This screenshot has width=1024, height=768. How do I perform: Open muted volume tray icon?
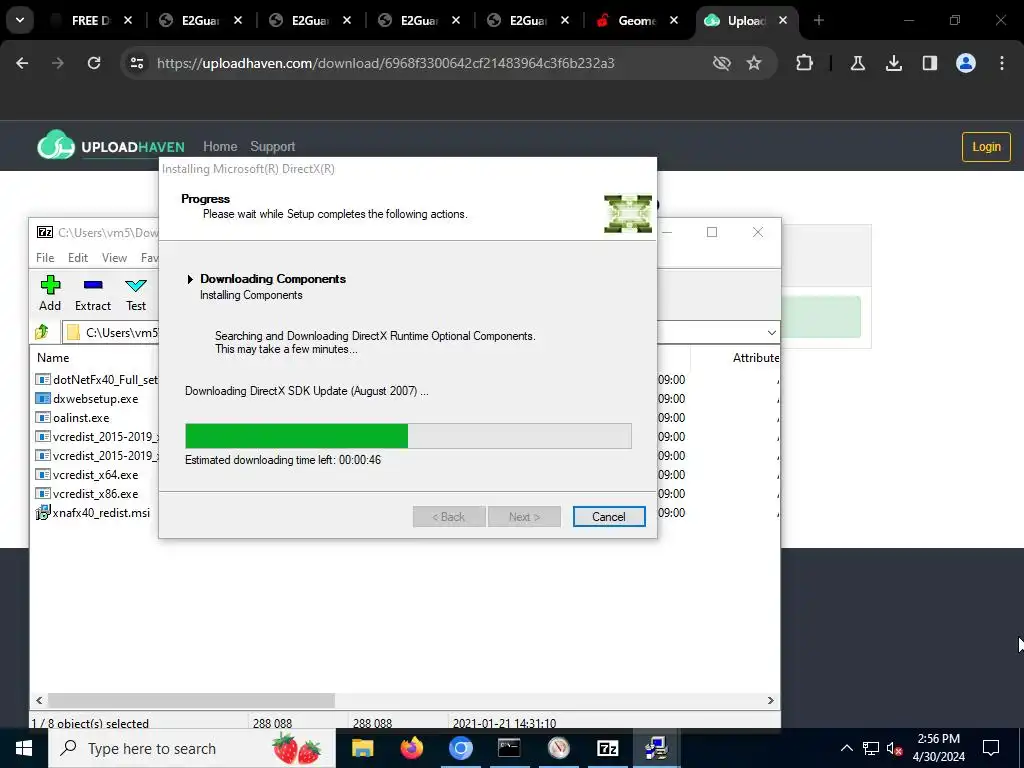tap(894, 748)
